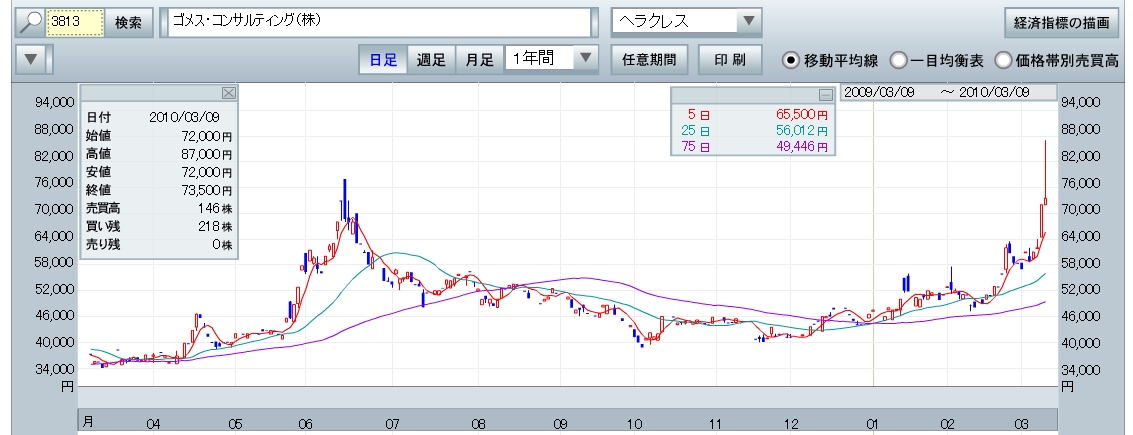Click the 任意期間 custom period button
This screenshot has height=435, width=1133.
pyautogui.click(x=648, y=59)
